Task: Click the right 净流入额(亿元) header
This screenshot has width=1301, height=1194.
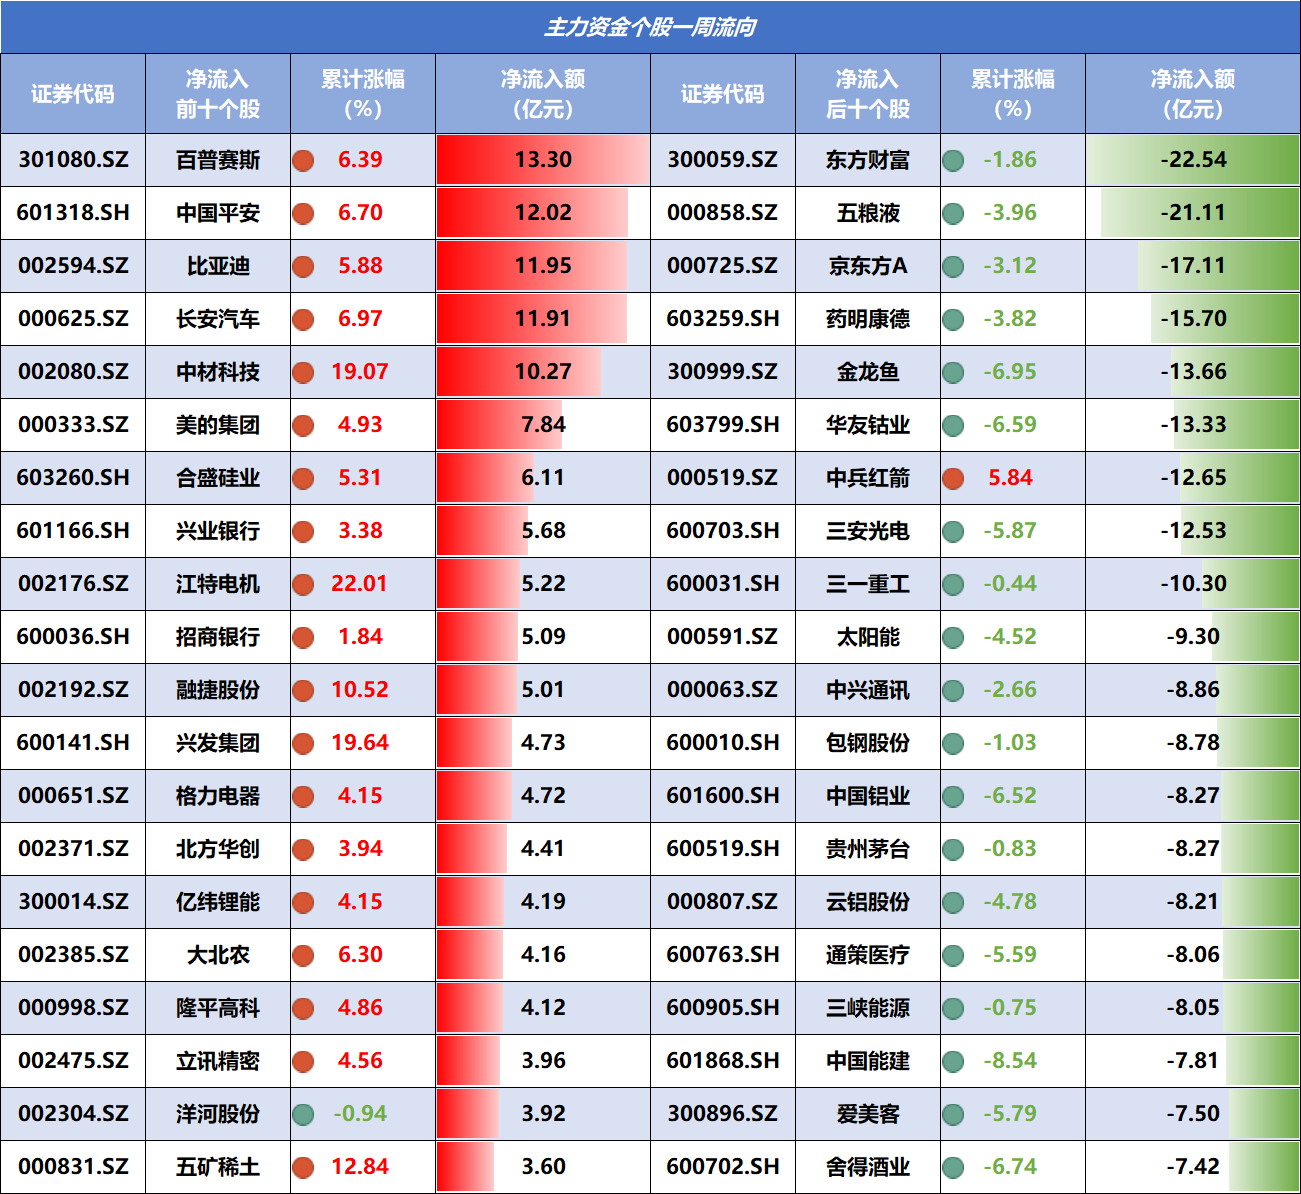Action: point(1193,94)
